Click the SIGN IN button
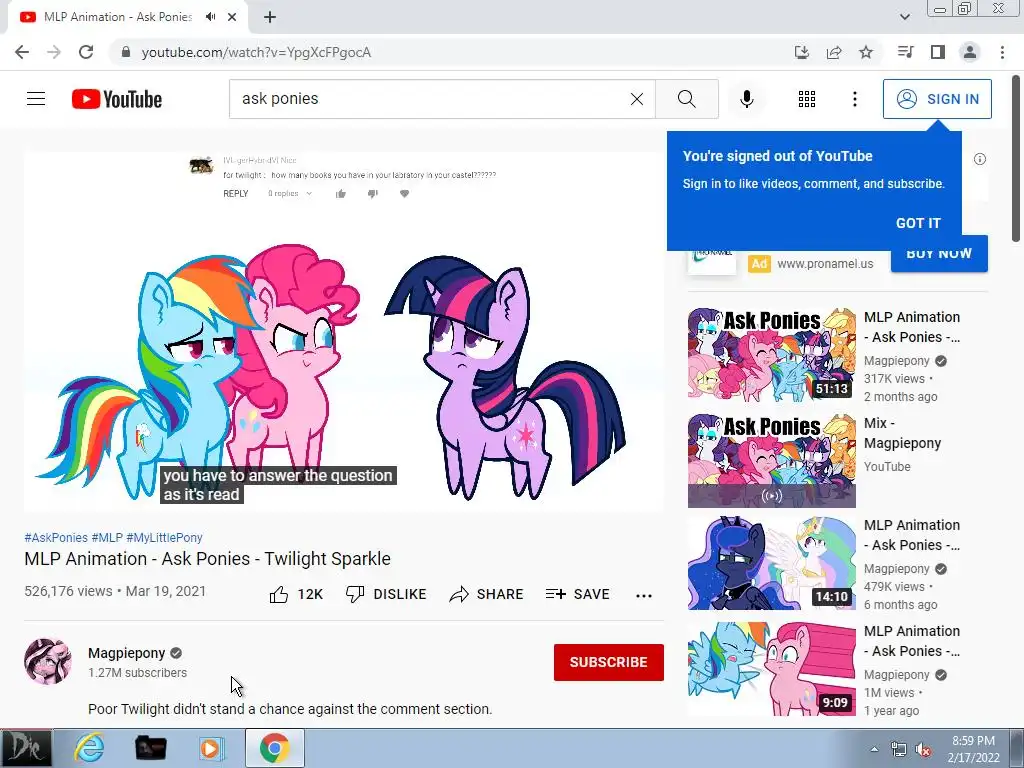 coord(936,99)
